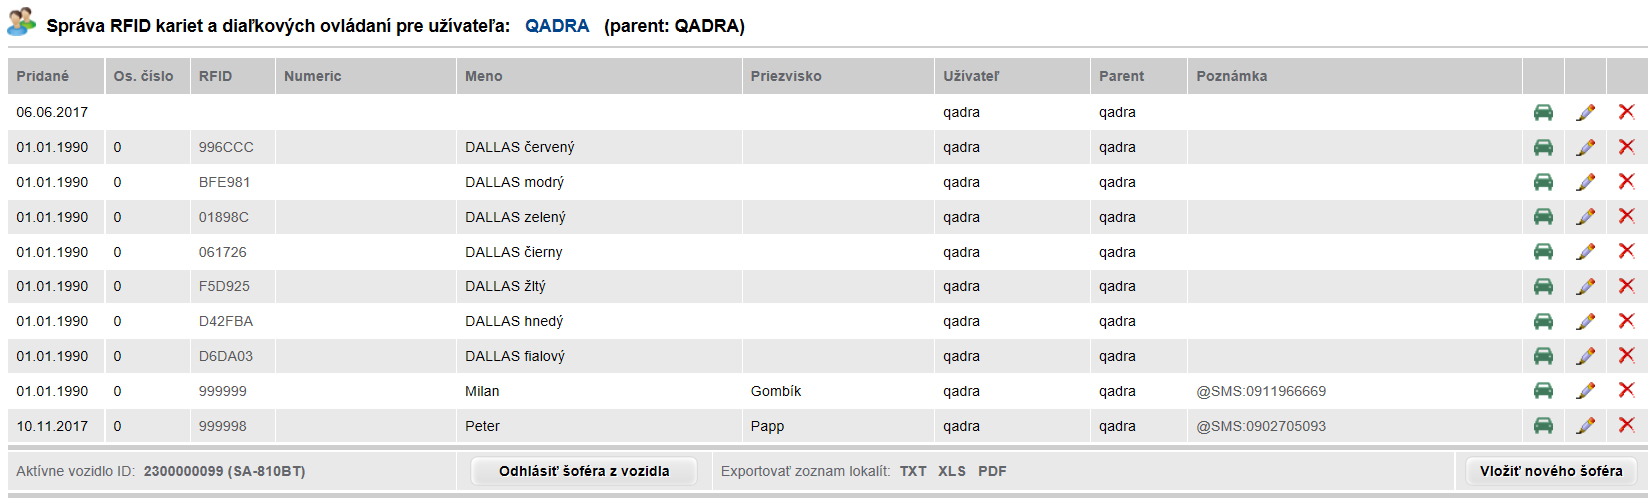Image resolution: width=1652 pixels, height=504 pixels.
Task: Open pencil edit icon for Peter Papp
Action: 1585,426
